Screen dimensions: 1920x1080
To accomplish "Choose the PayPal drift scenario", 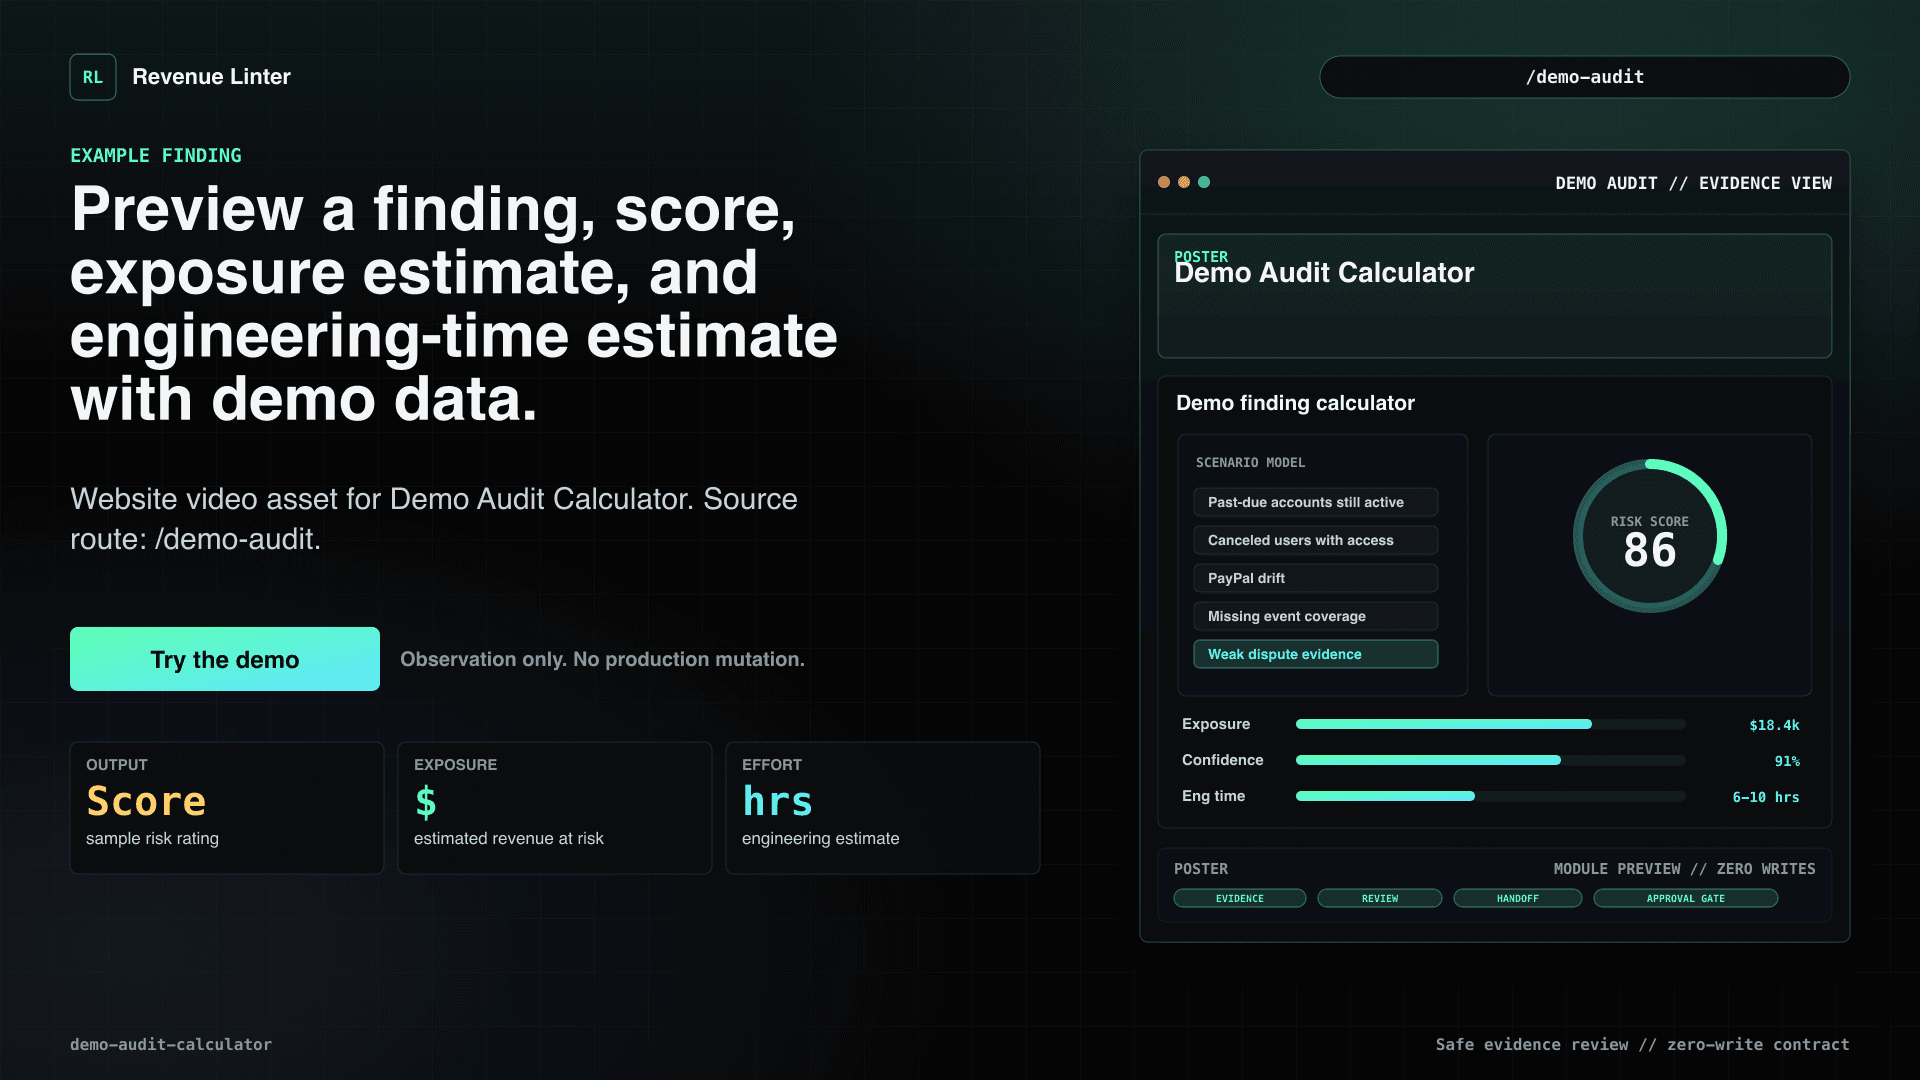I will pos(1315,578).
